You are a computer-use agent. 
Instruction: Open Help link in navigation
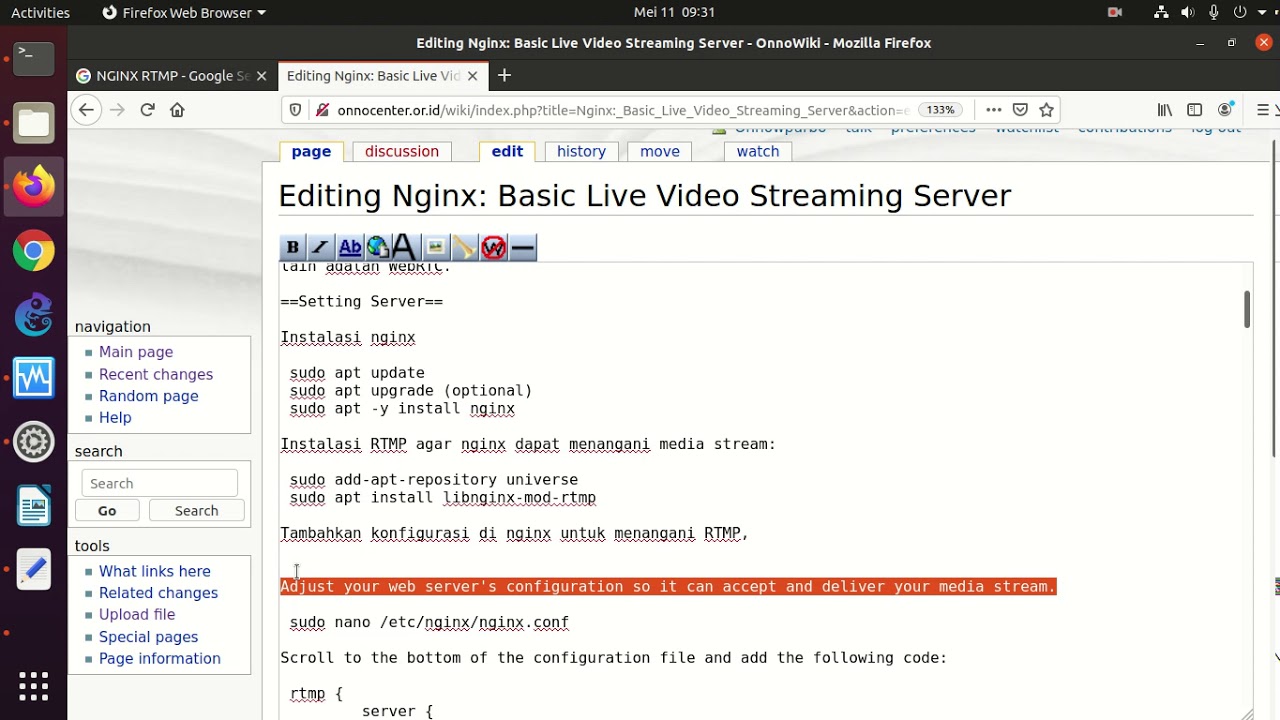tap(115, 418)
